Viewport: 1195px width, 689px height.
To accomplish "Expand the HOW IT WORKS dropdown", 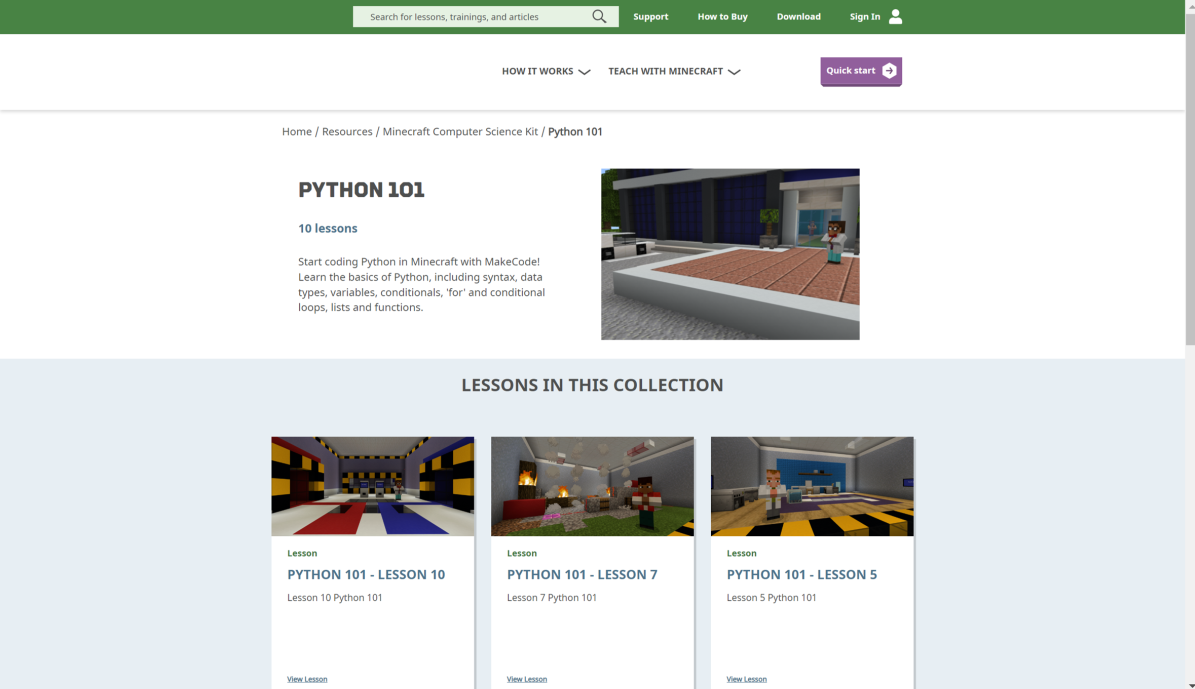I will tap(537, 71).
